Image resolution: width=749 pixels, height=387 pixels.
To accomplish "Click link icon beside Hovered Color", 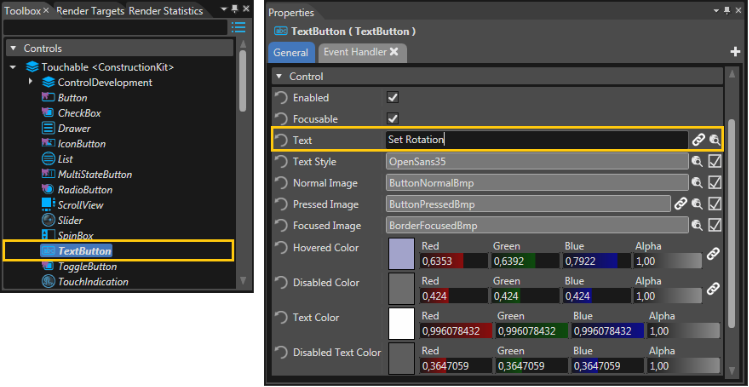I will point(713,253).
